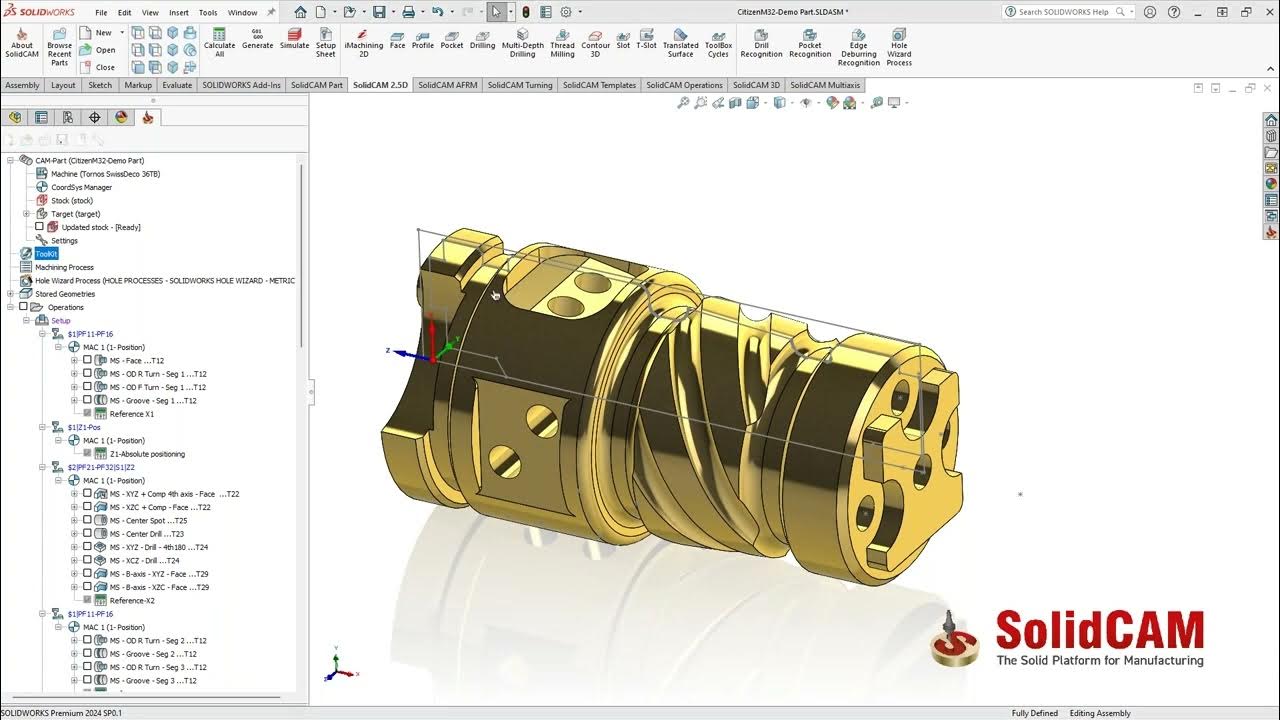The height and width of the screenshot is (720, 1280).
Task: Start Drill Recognition
Action: pyautogui.click(x=761, y=45)
